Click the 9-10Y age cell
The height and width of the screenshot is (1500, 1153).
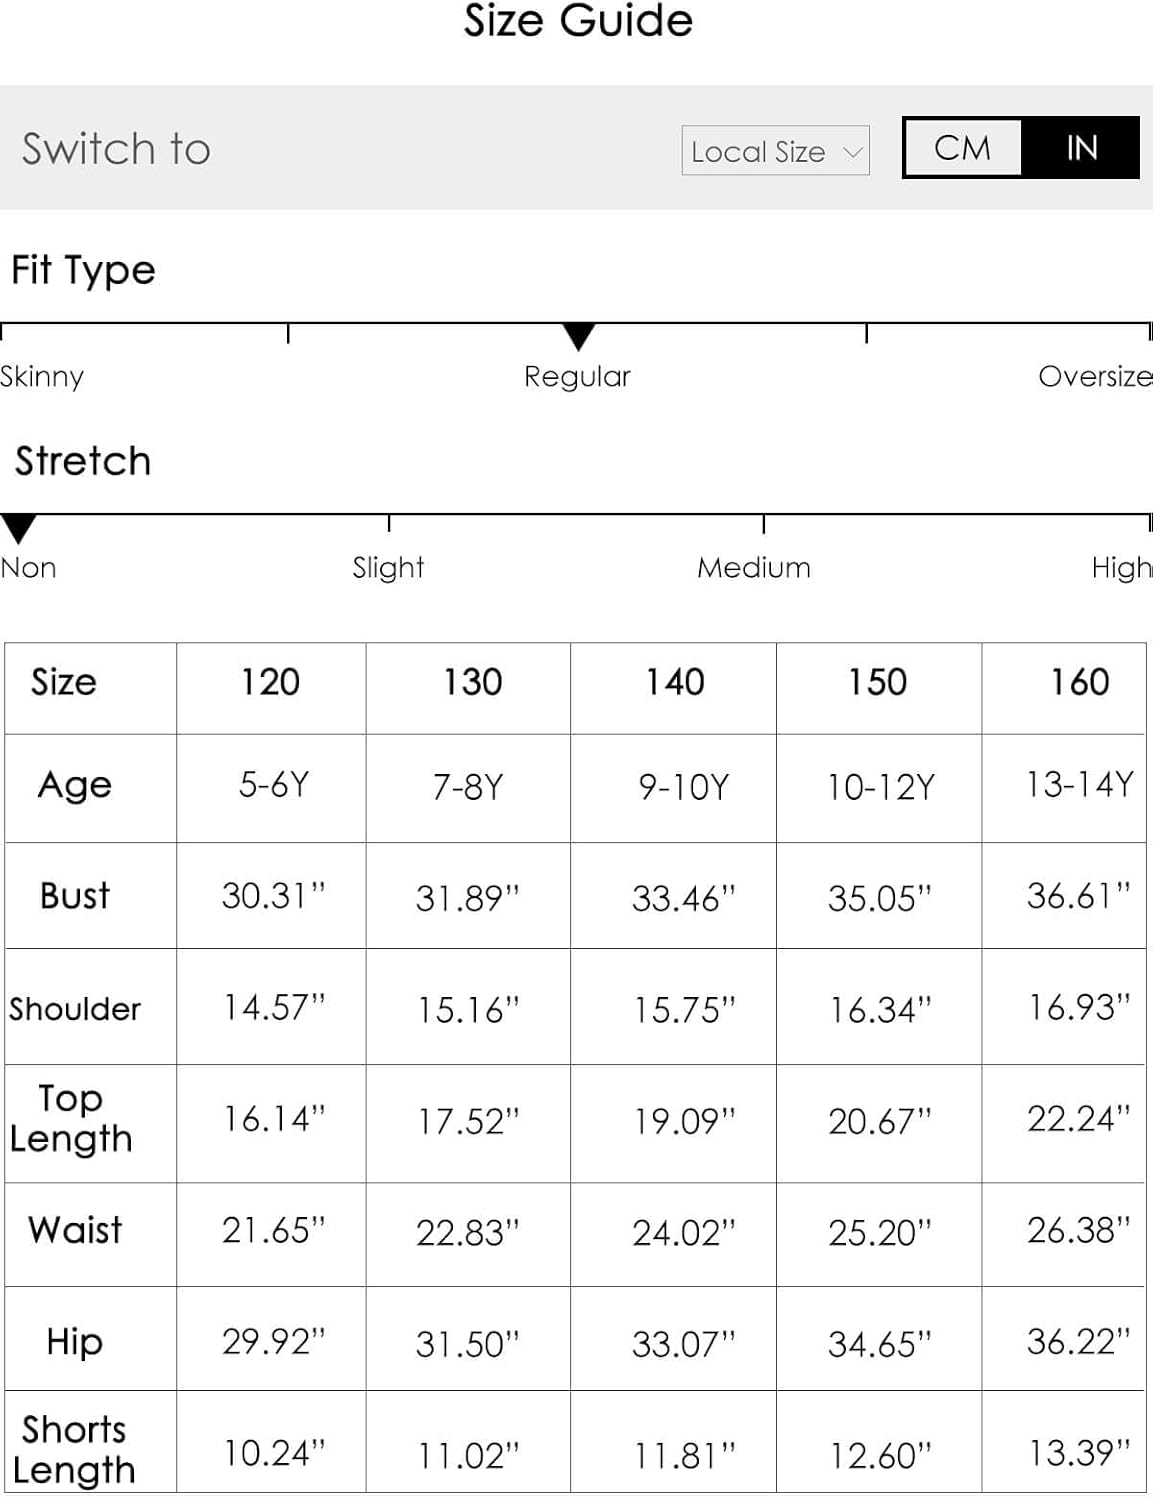pyautogui.click(x=684, y=787)
